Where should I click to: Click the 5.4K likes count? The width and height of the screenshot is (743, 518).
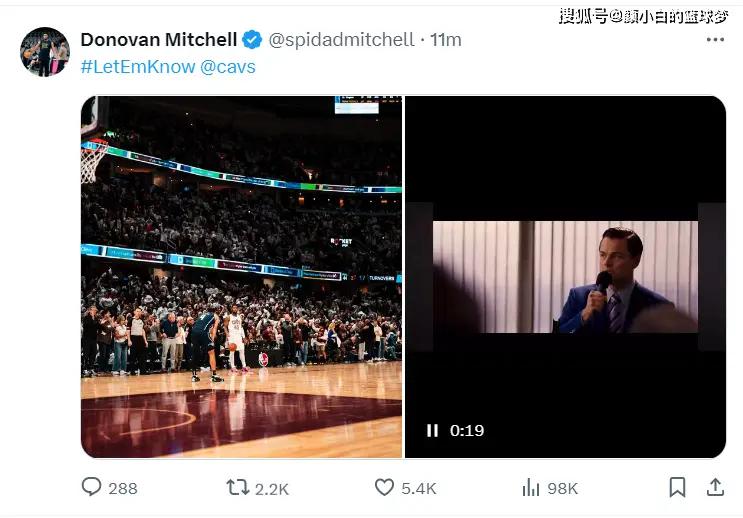click(418, 488)
